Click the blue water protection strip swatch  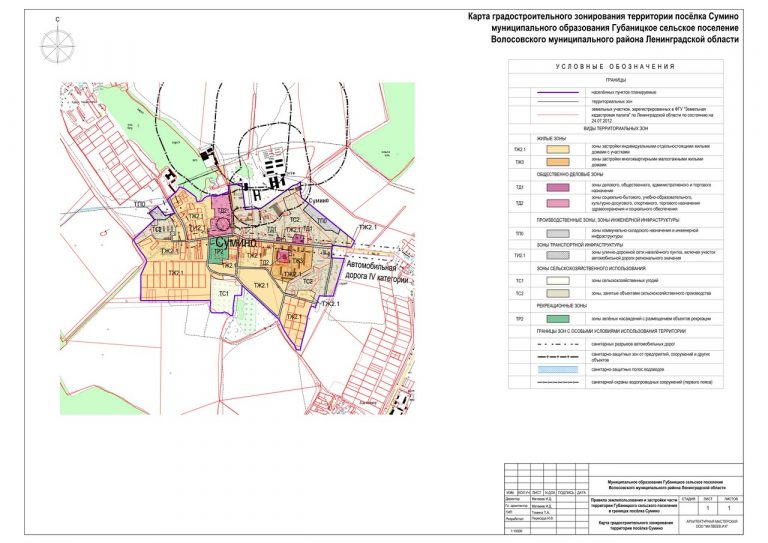558,370
